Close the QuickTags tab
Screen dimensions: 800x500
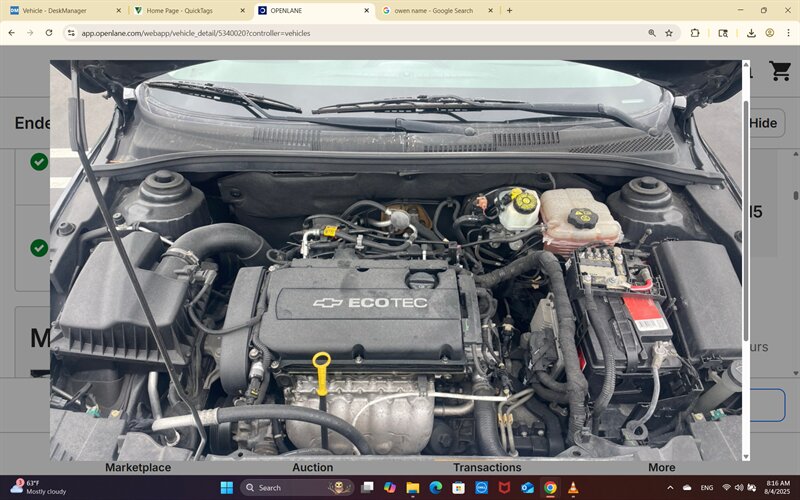tap(242, 10)
